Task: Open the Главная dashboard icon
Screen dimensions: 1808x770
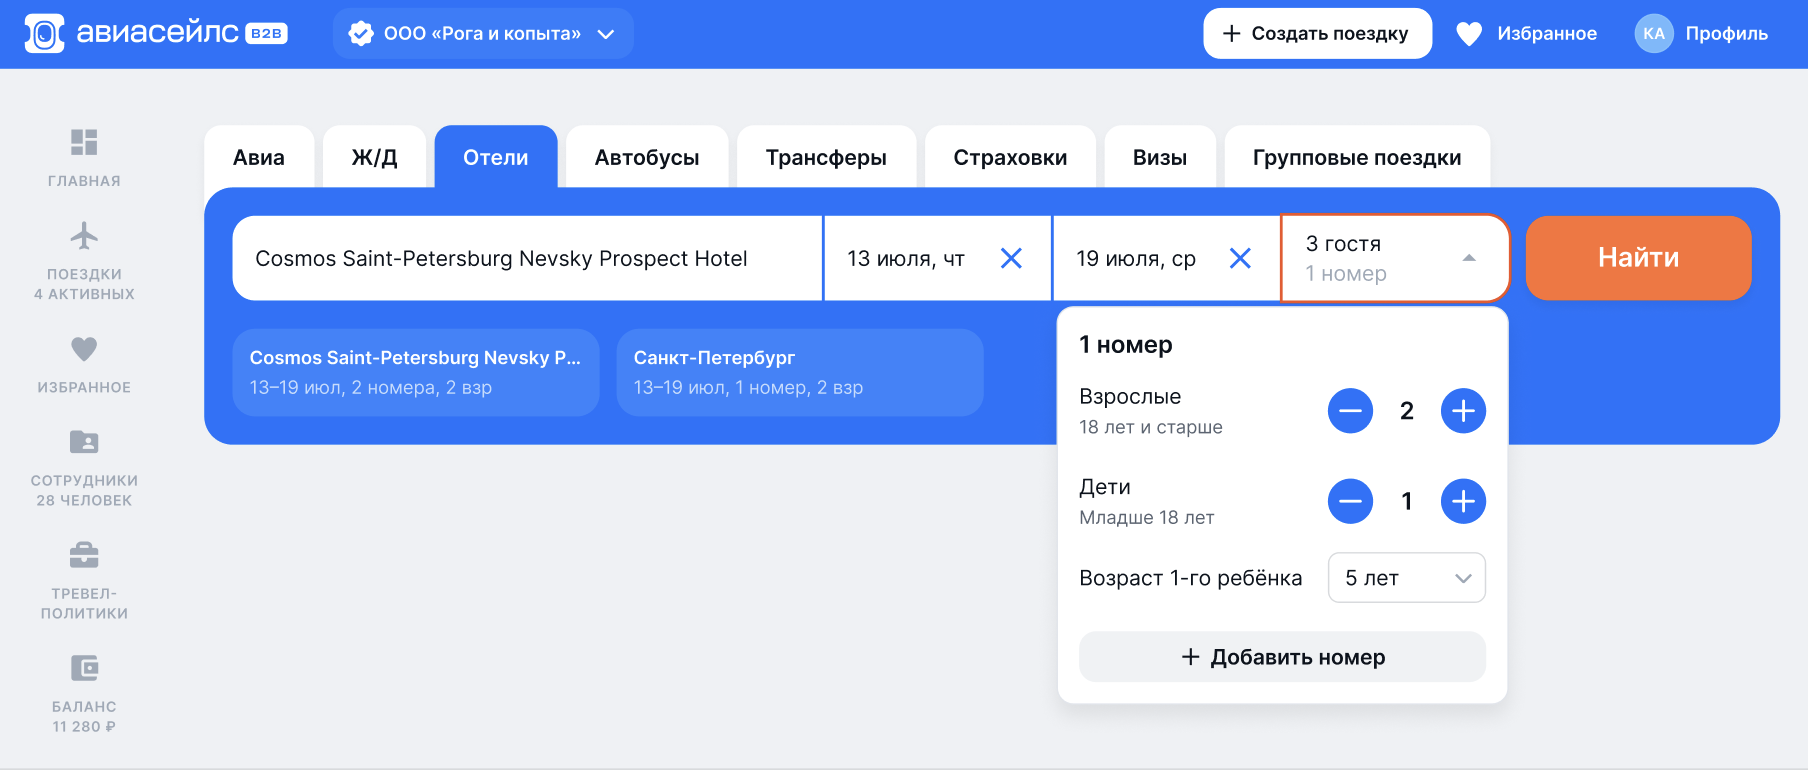Action: click(x=84, y=143)
